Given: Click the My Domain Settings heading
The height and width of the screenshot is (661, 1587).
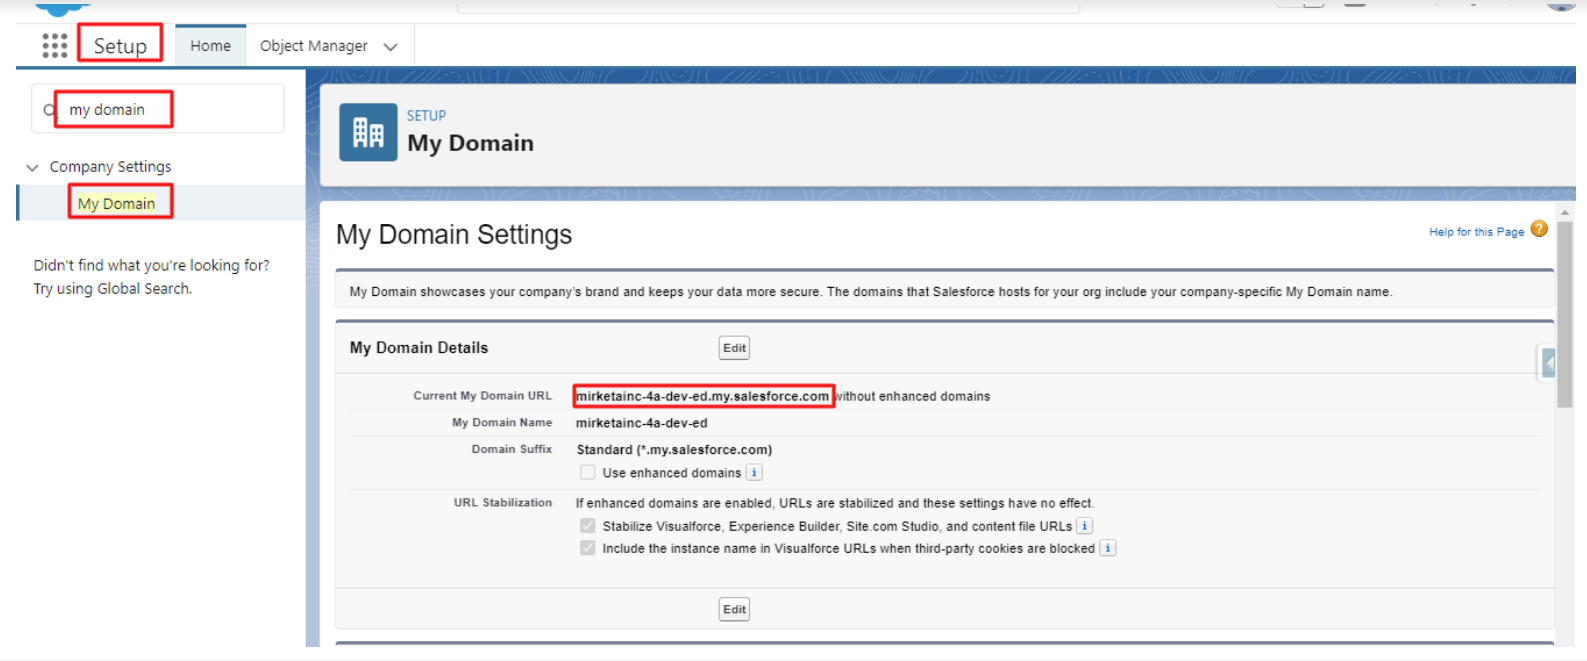Looking at the screenshot, I should pyautogui.click(x=454, y=234).
